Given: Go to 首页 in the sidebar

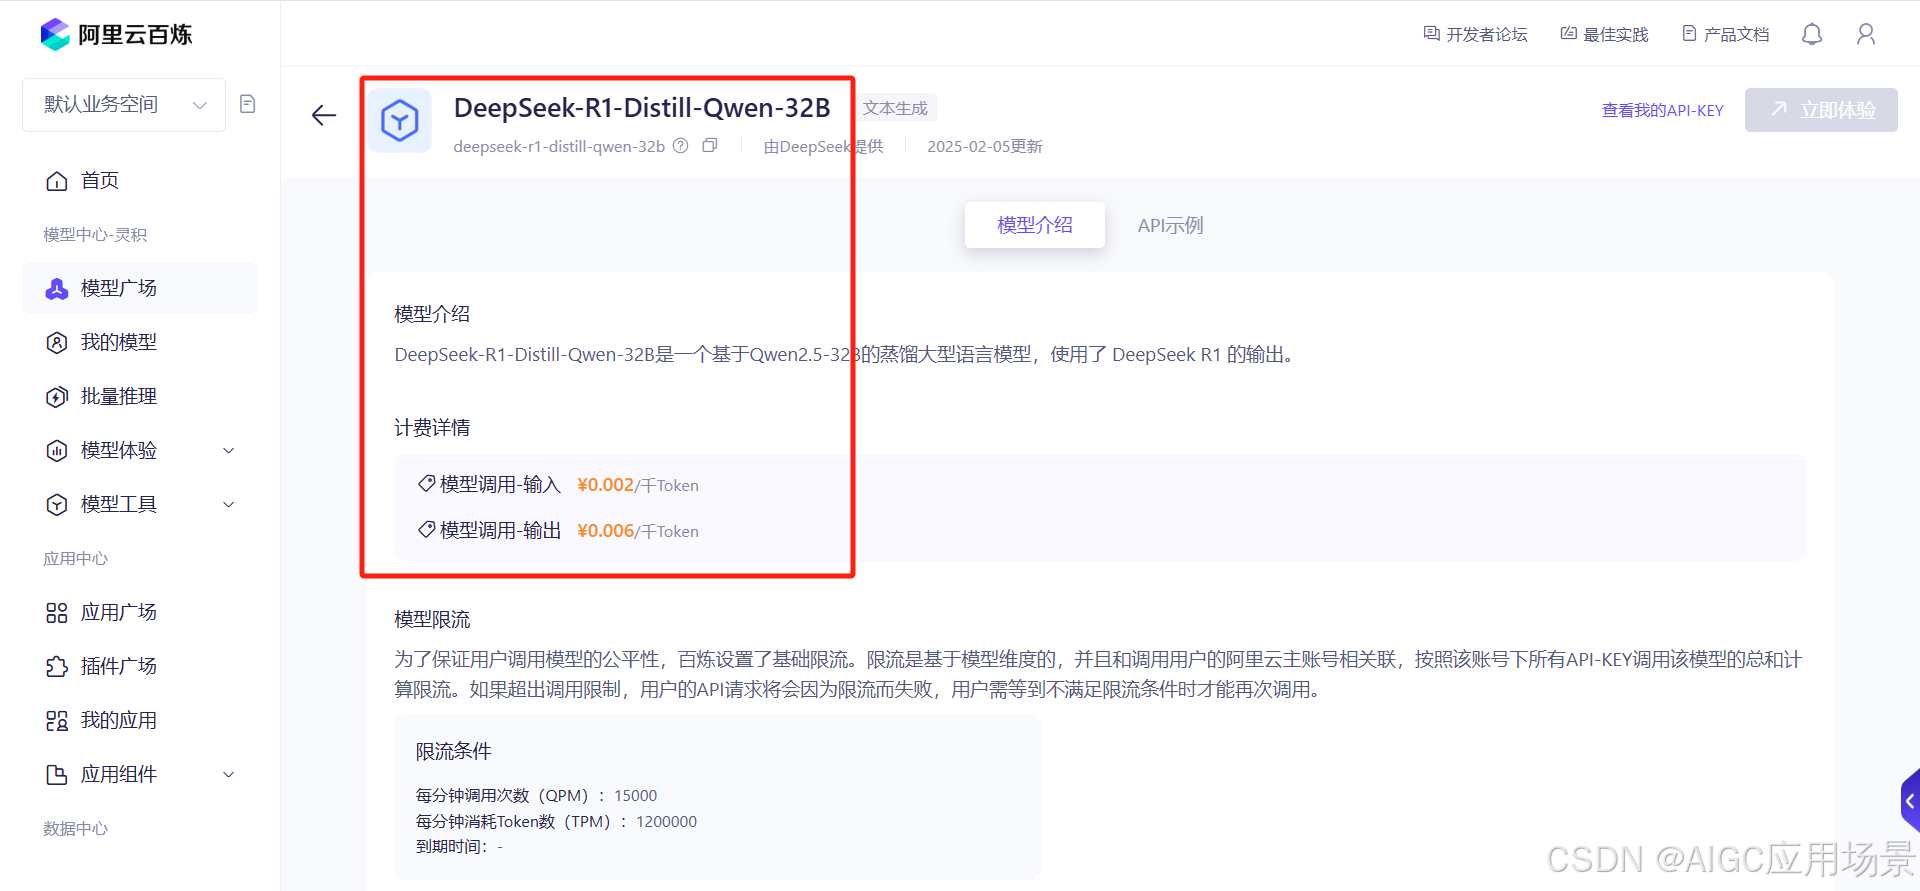Looking at the screenshot, I should pos(139,181).
